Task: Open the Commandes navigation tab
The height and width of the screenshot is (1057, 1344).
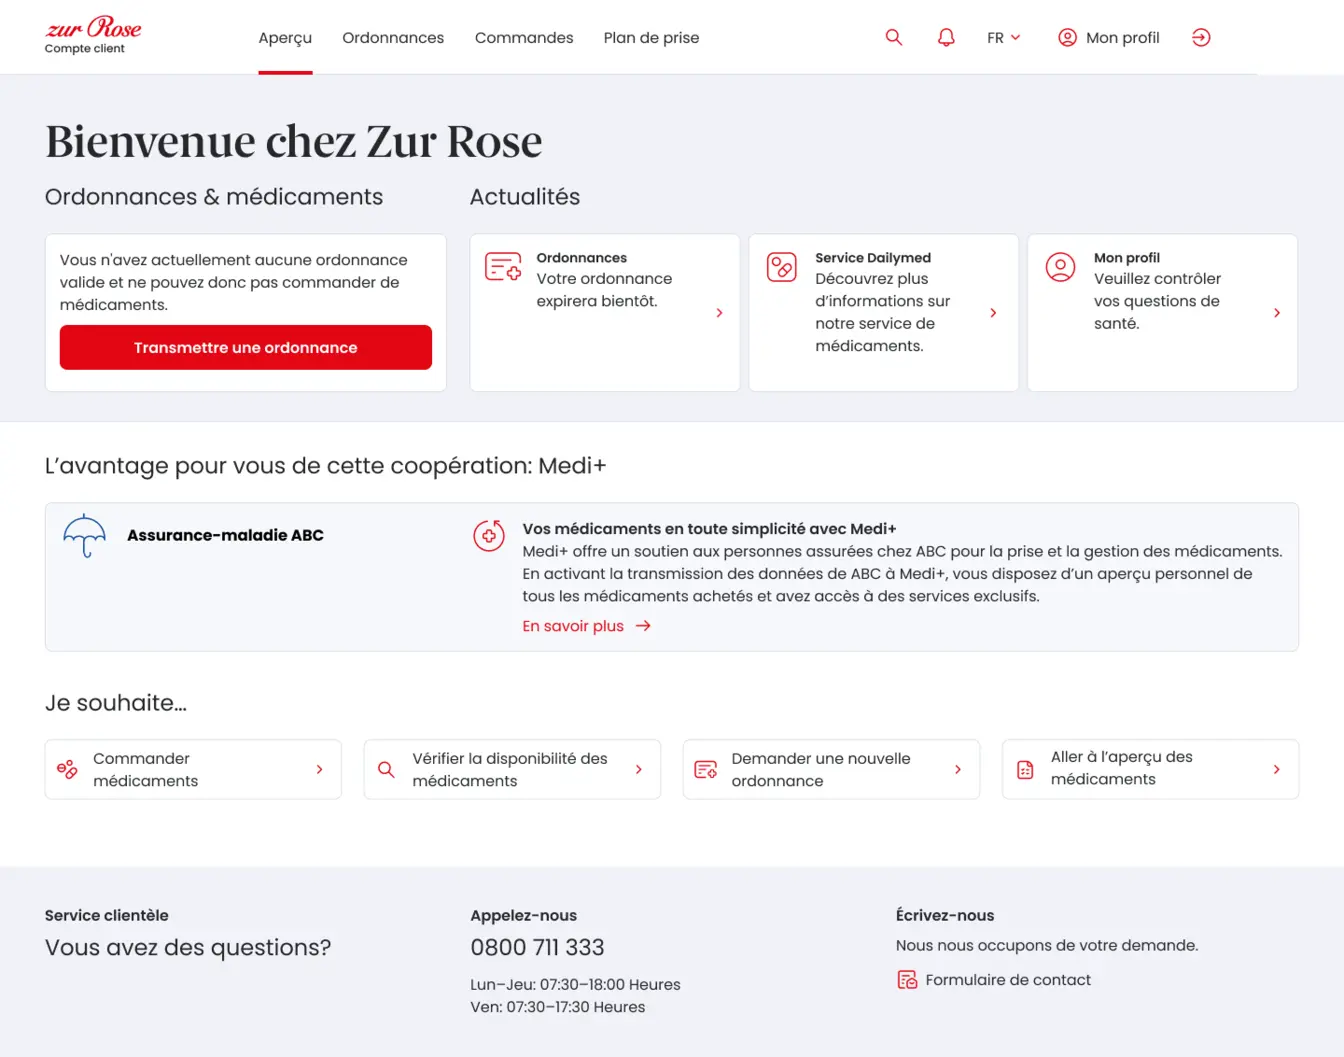Action: pos(524,38)
